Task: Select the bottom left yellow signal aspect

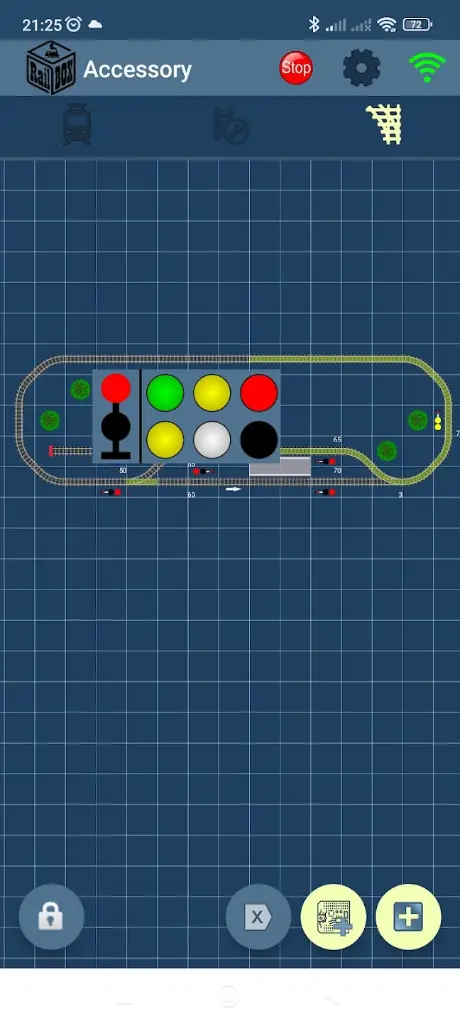Action: 165,440
